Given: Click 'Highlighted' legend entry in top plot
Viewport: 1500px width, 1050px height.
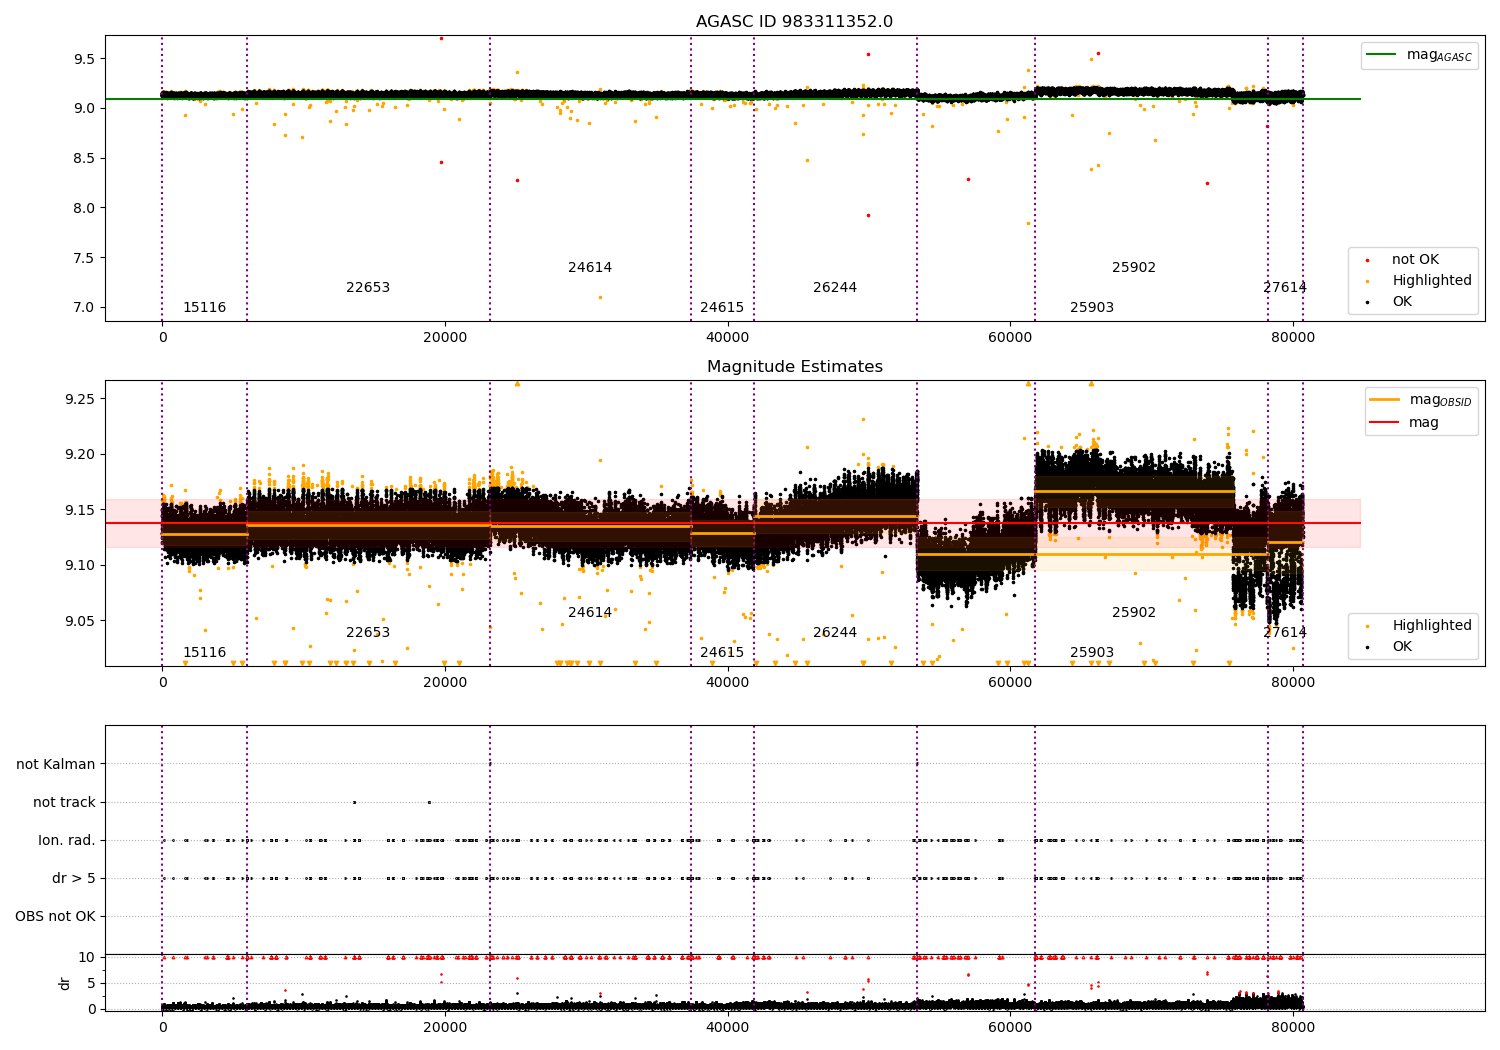Looking at the screenshot, I should 1420,281.
